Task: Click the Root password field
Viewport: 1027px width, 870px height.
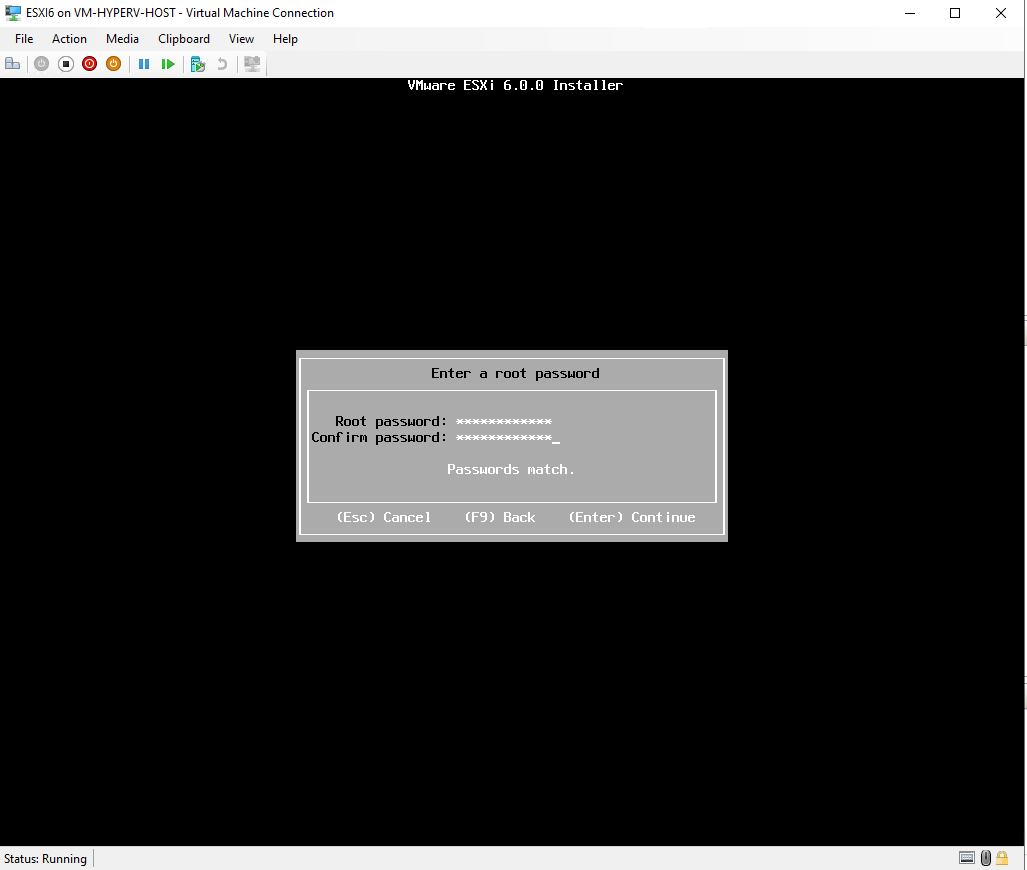Action: pyautogui.click(x=504, y=421)
